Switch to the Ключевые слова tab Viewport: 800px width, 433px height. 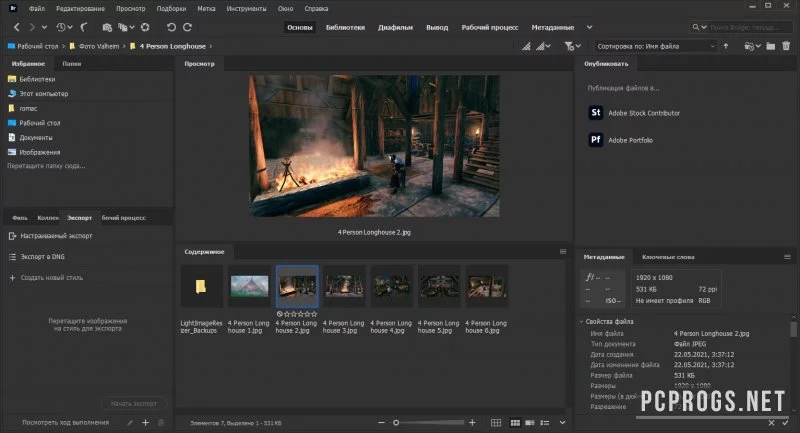668,257
